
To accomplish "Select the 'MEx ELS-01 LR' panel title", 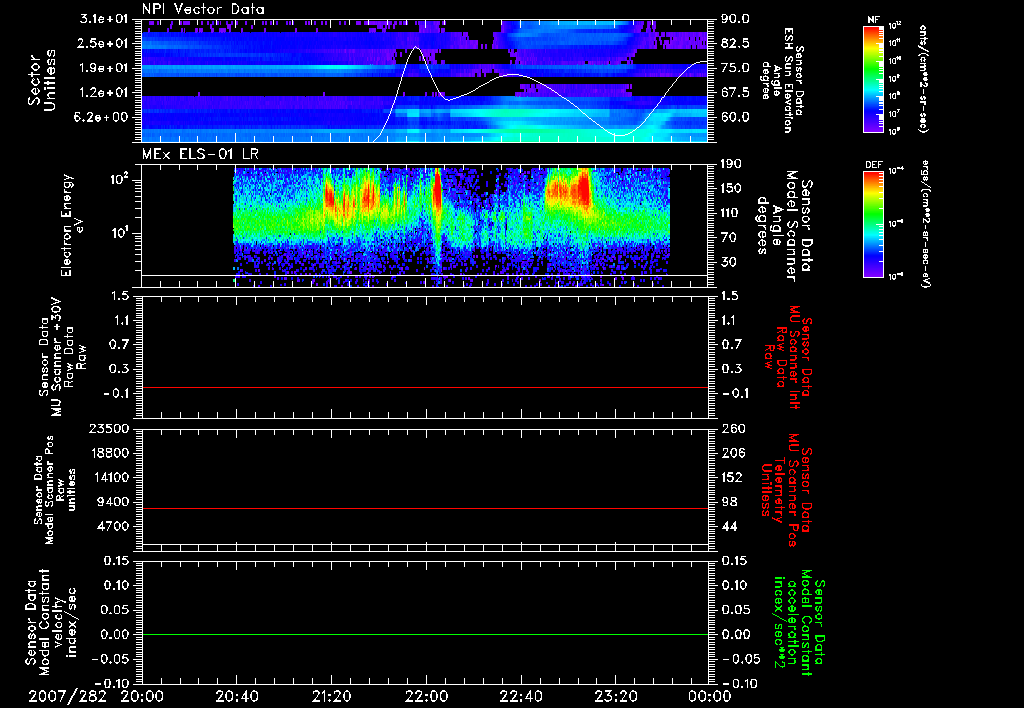I will [200, 154].
